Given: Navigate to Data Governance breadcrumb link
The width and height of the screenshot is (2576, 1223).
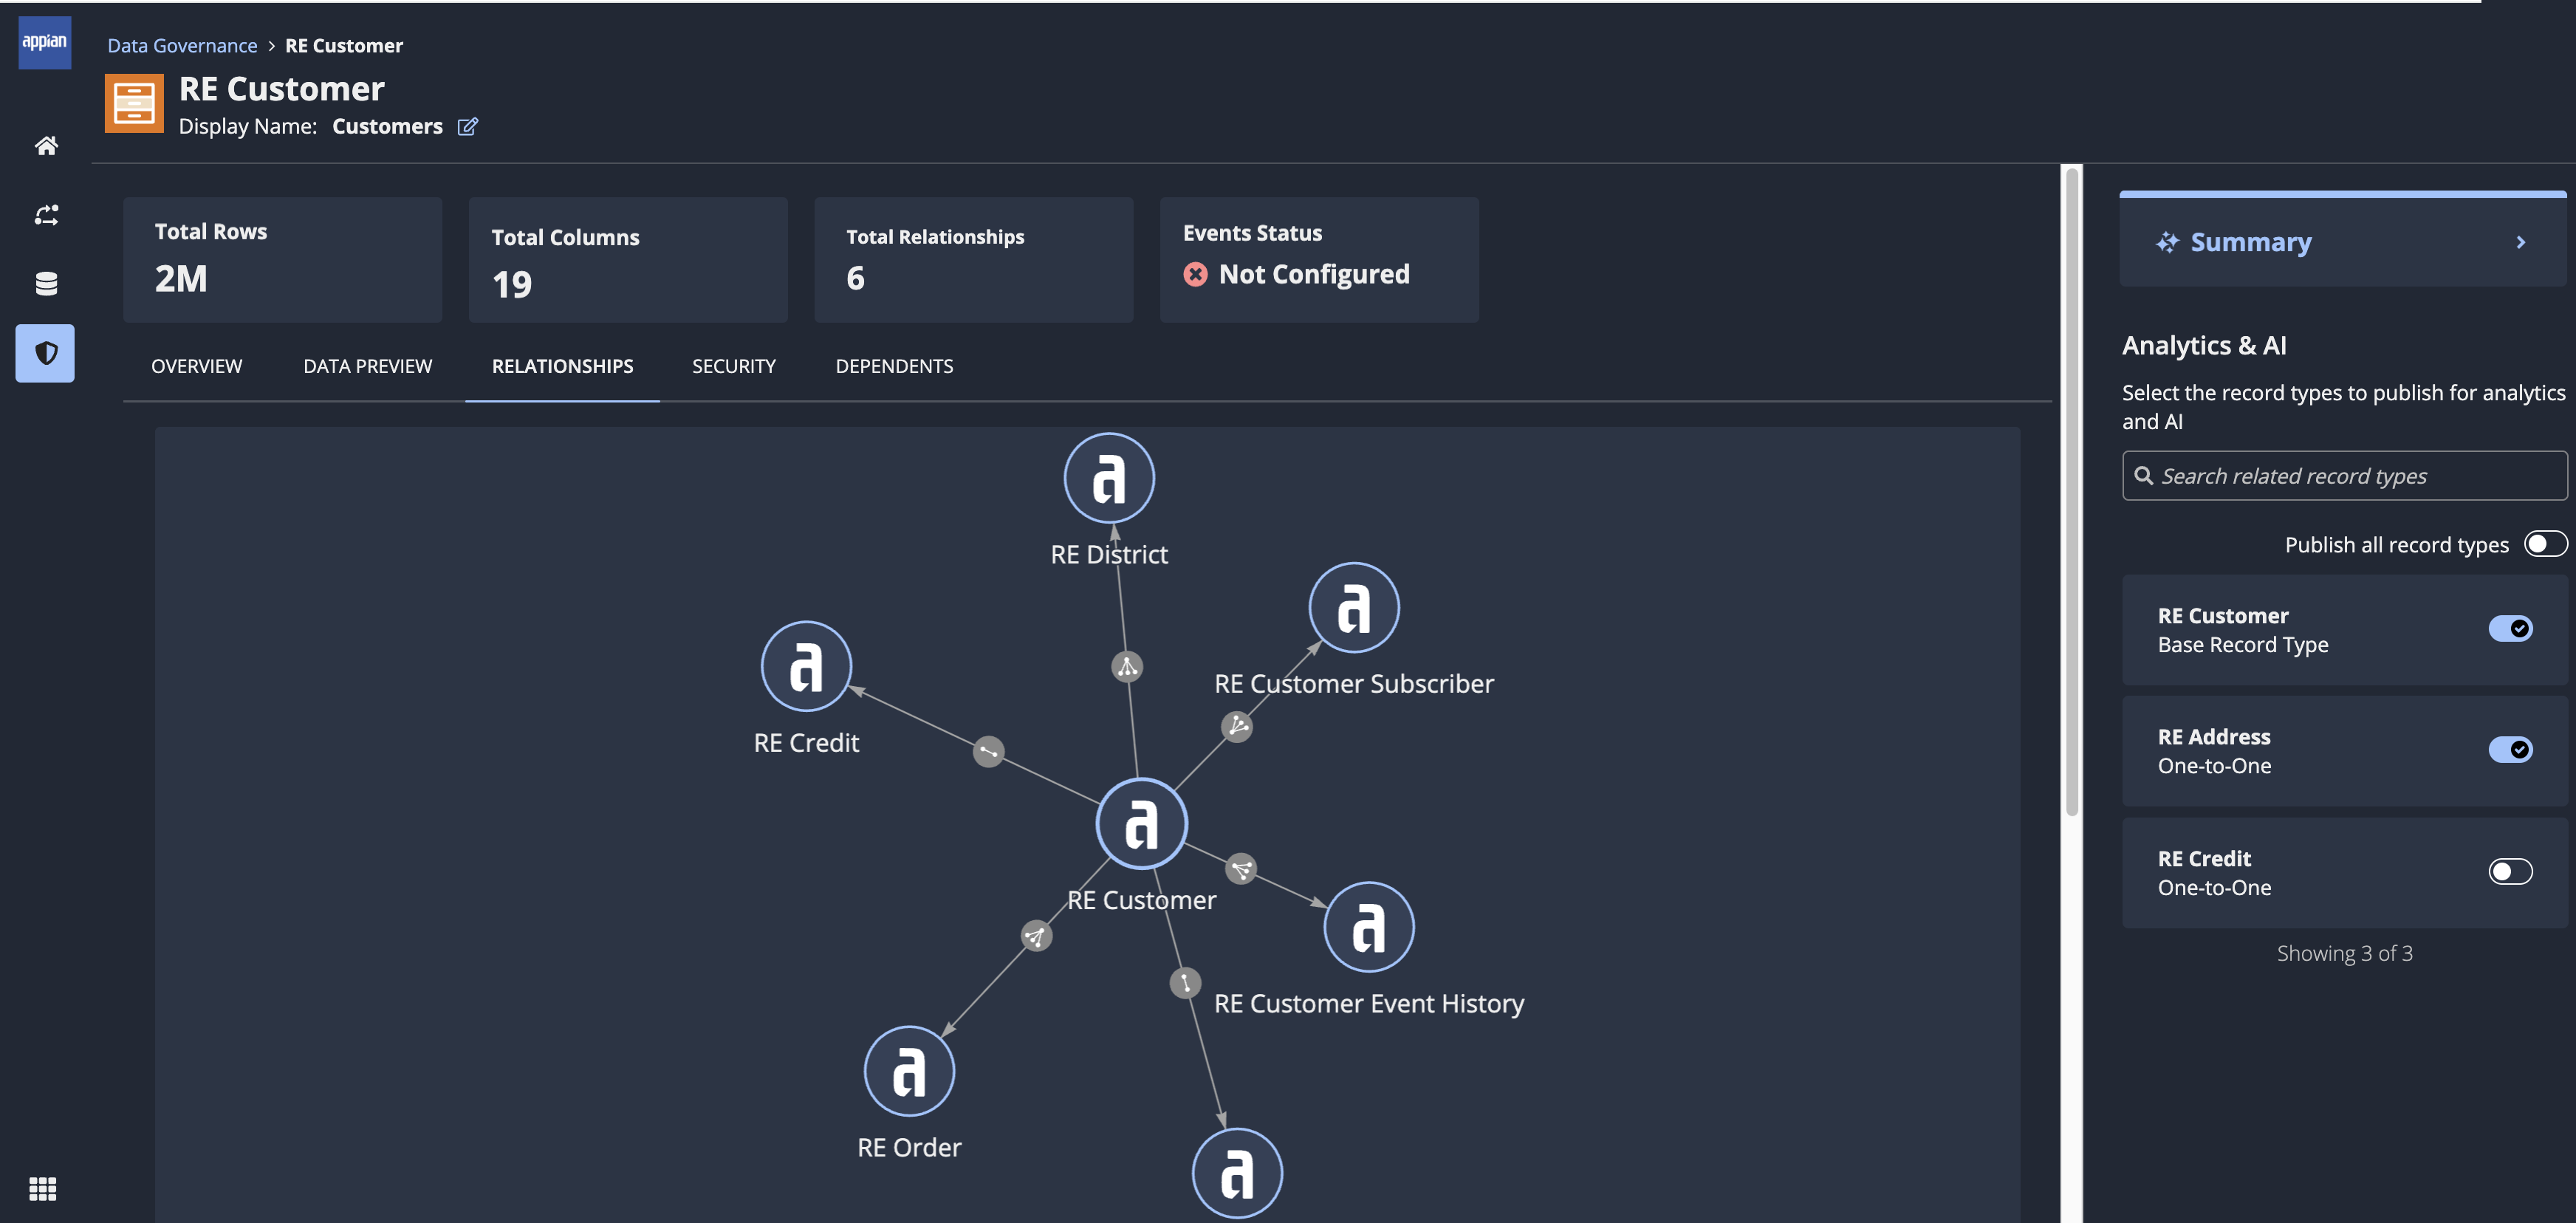Looking at the screenshot, I should click(x=182, y=45).
